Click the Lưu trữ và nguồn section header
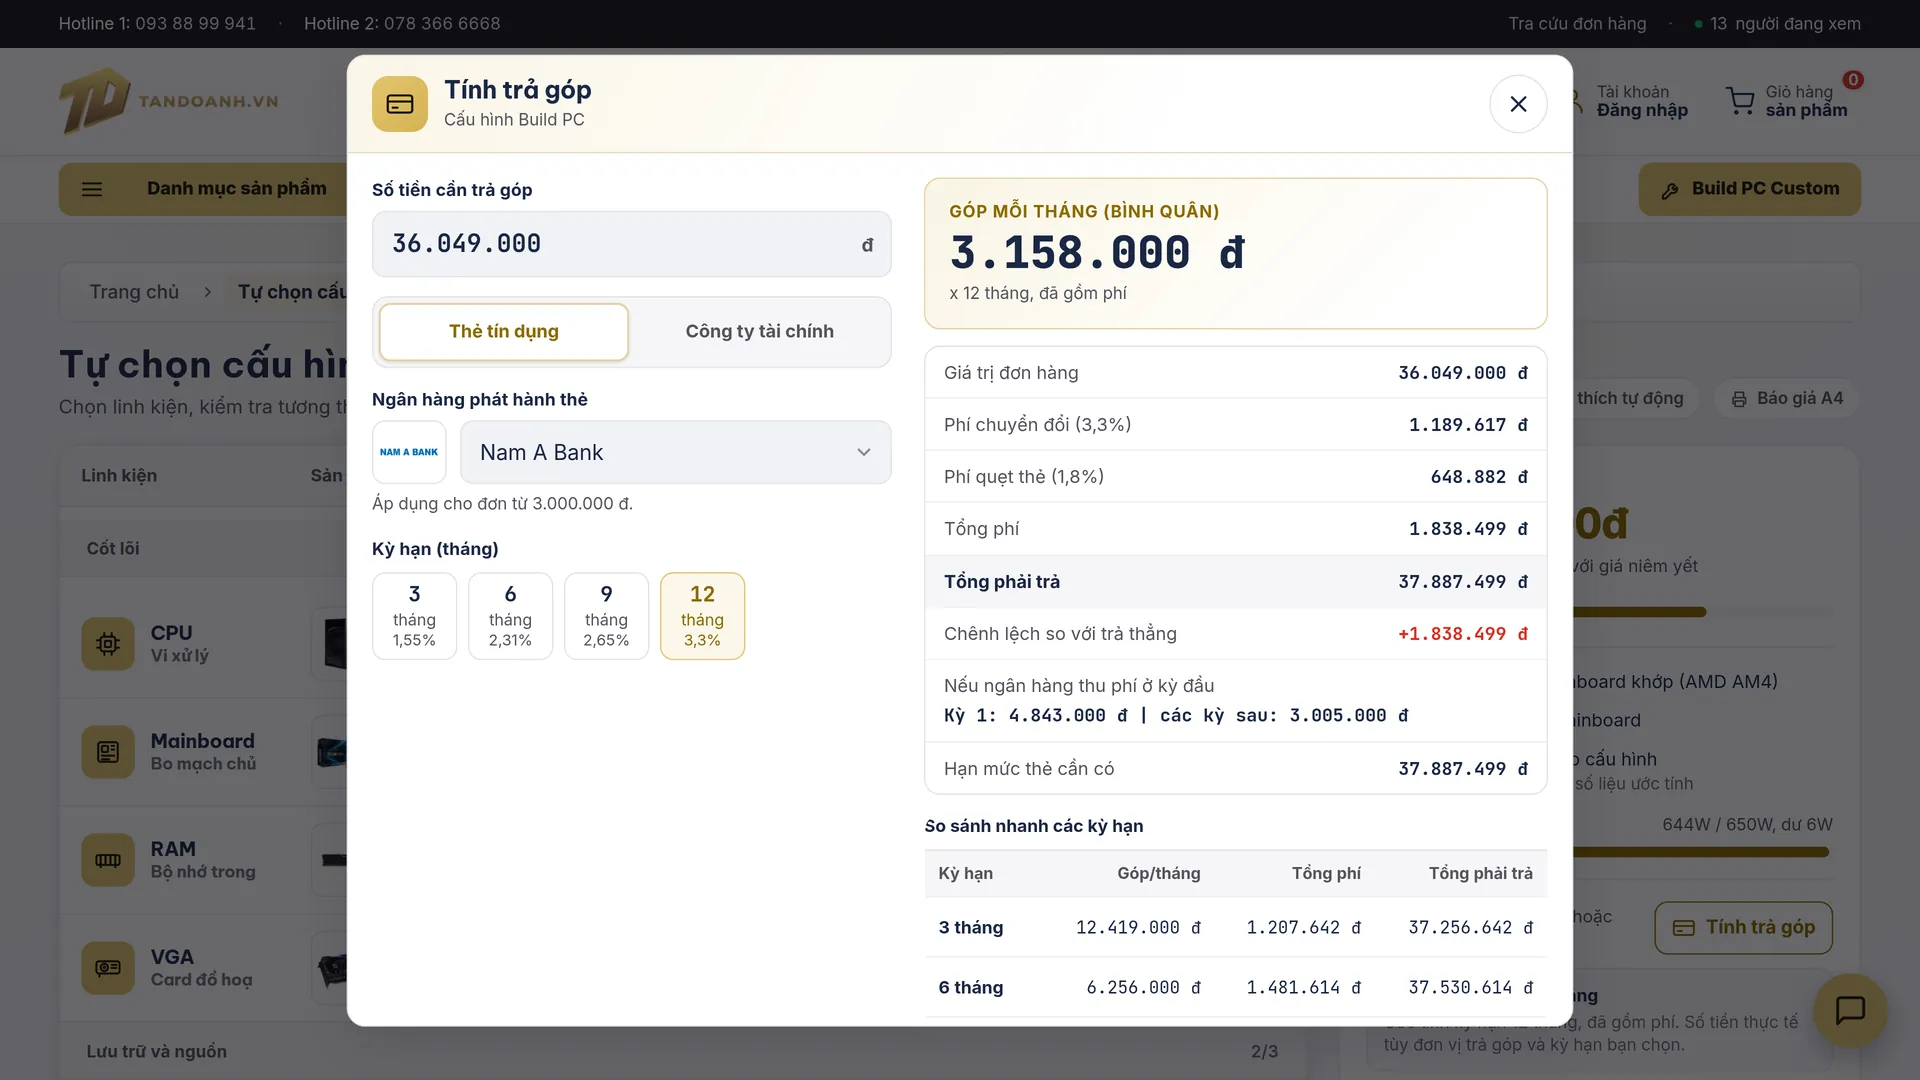The image size is (1920, 1080). [x=157, y=1052]
